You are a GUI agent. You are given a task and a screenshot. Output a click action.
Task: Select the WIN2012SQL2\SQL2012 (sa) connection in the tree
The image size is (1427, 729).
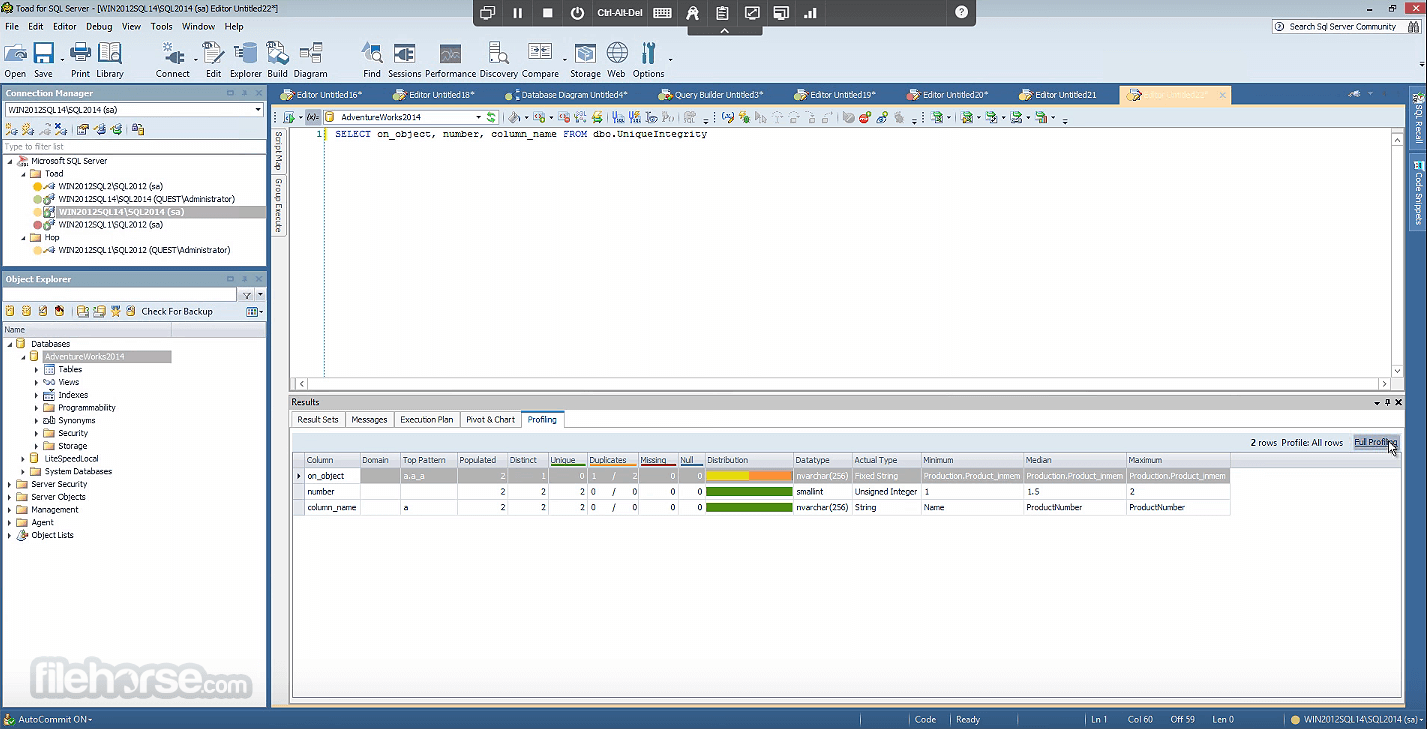110,186
